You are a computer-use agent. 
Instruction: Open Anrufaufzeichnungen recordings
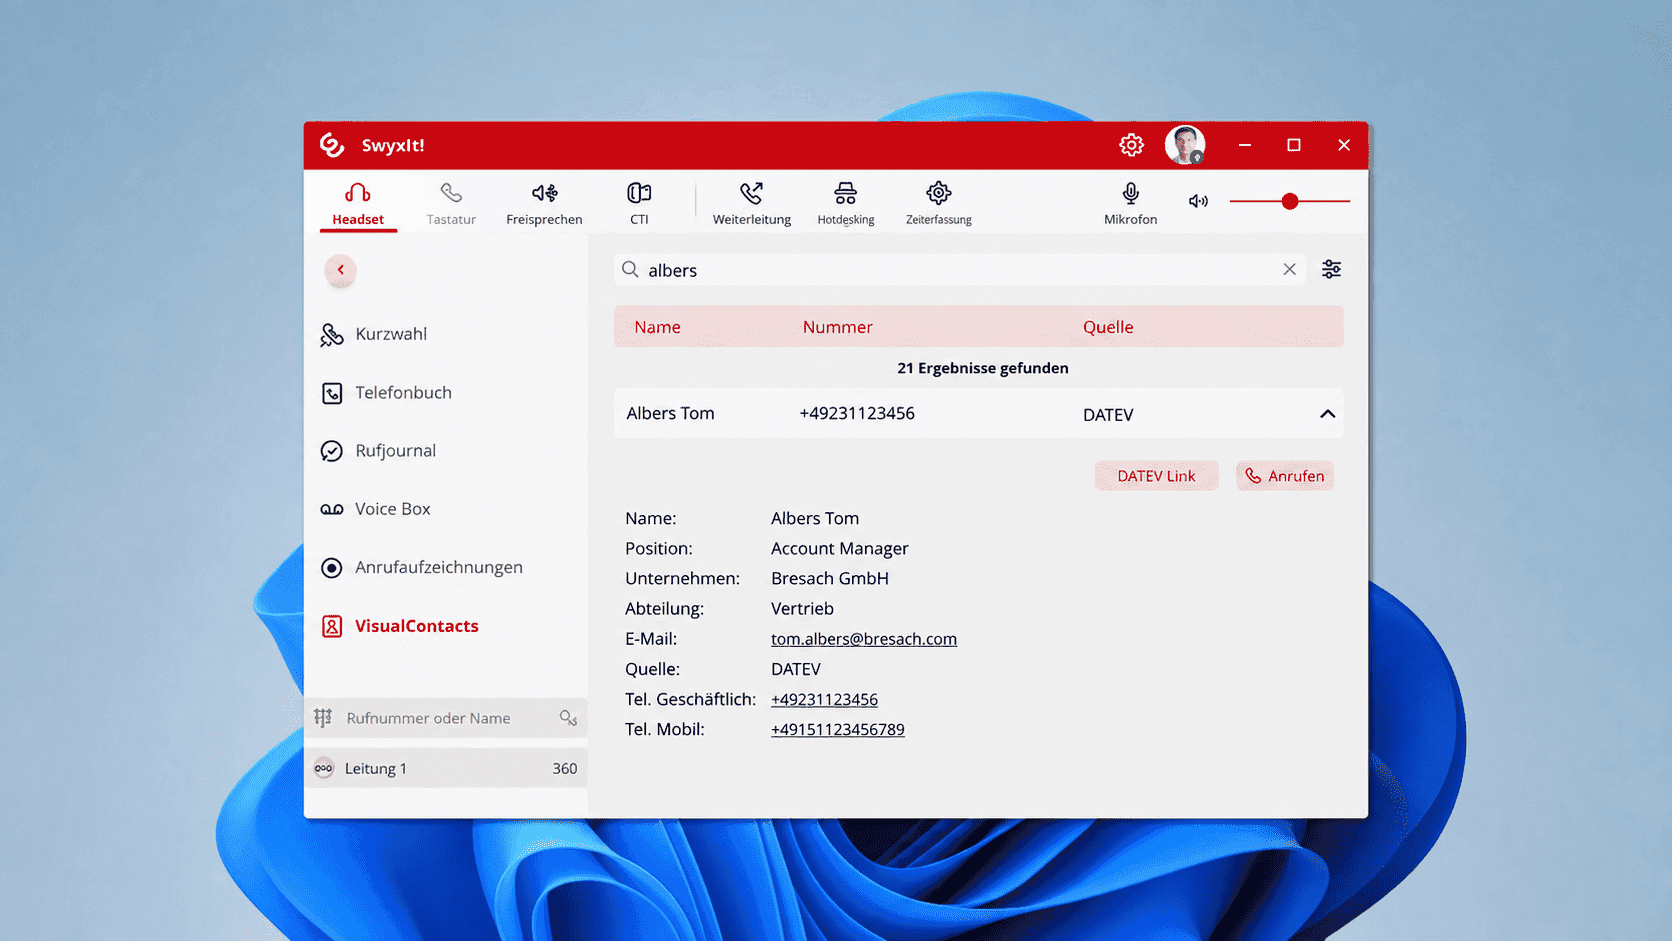coord(421,567)
